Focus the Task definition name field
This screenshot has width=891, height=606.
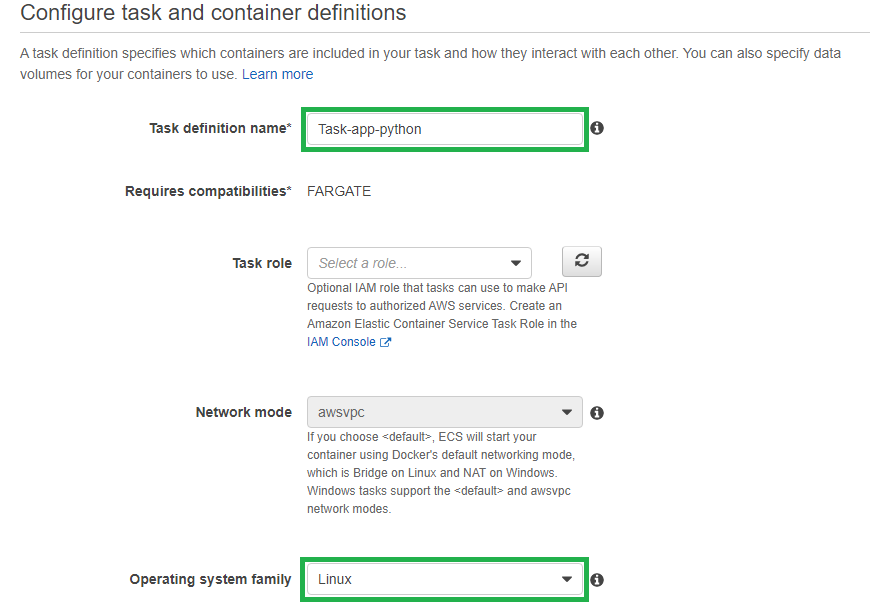click(444, 129)
